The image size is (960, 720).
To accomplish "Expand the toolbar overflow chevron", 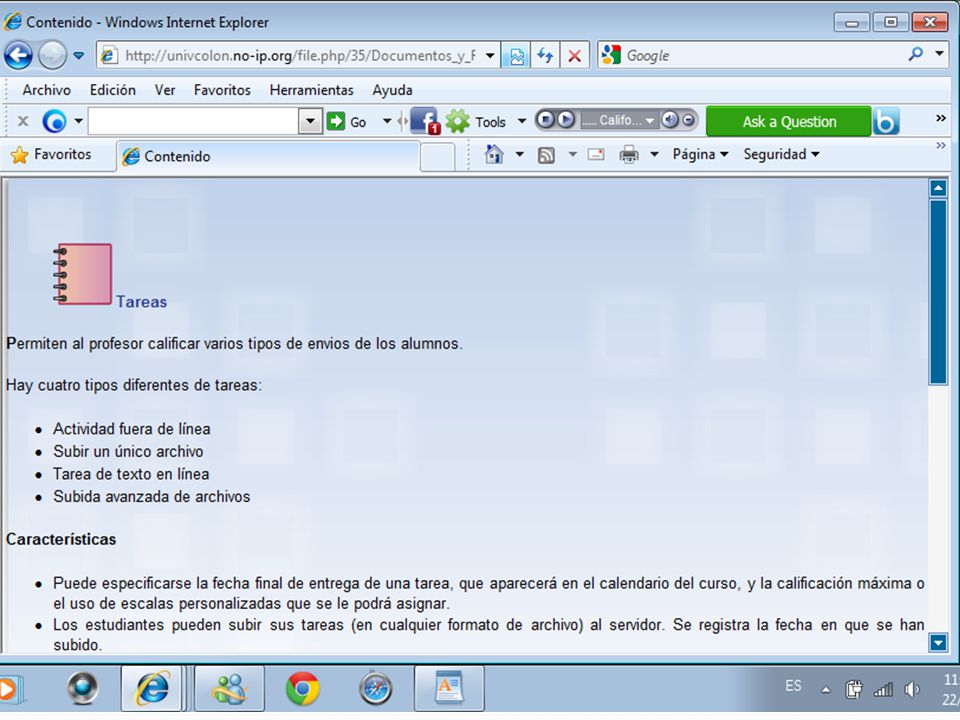I will click(941, 118).
